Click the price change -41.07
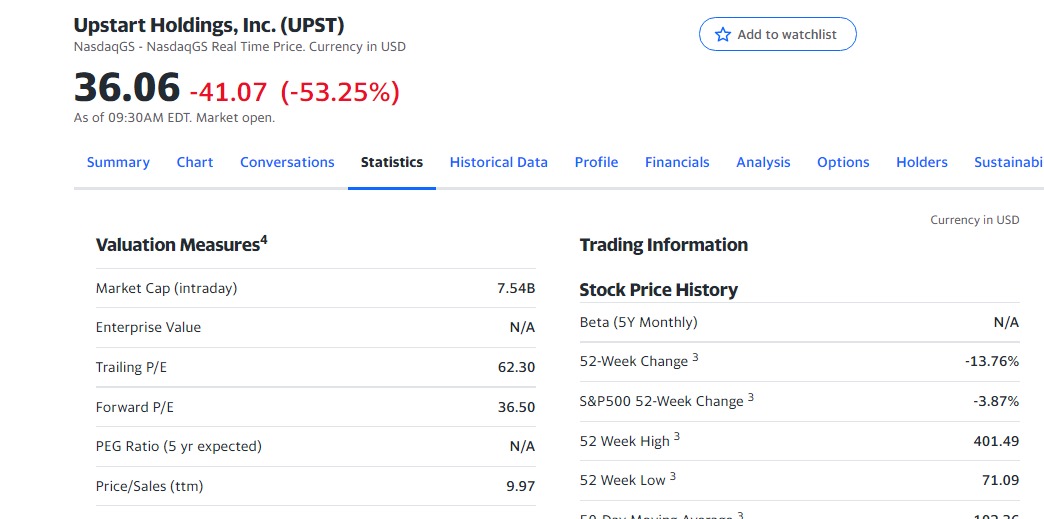The height and width of the screenshot is (519, 1044). pos(228,92)
